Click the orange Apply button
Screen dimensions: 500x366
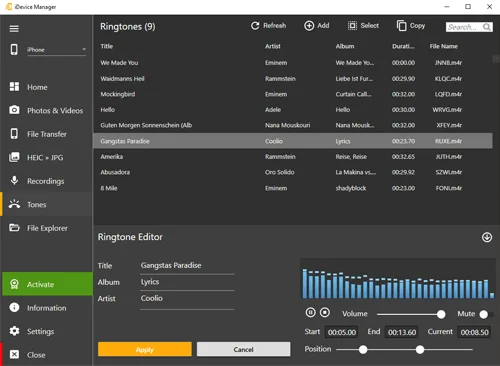click(145, 349)
